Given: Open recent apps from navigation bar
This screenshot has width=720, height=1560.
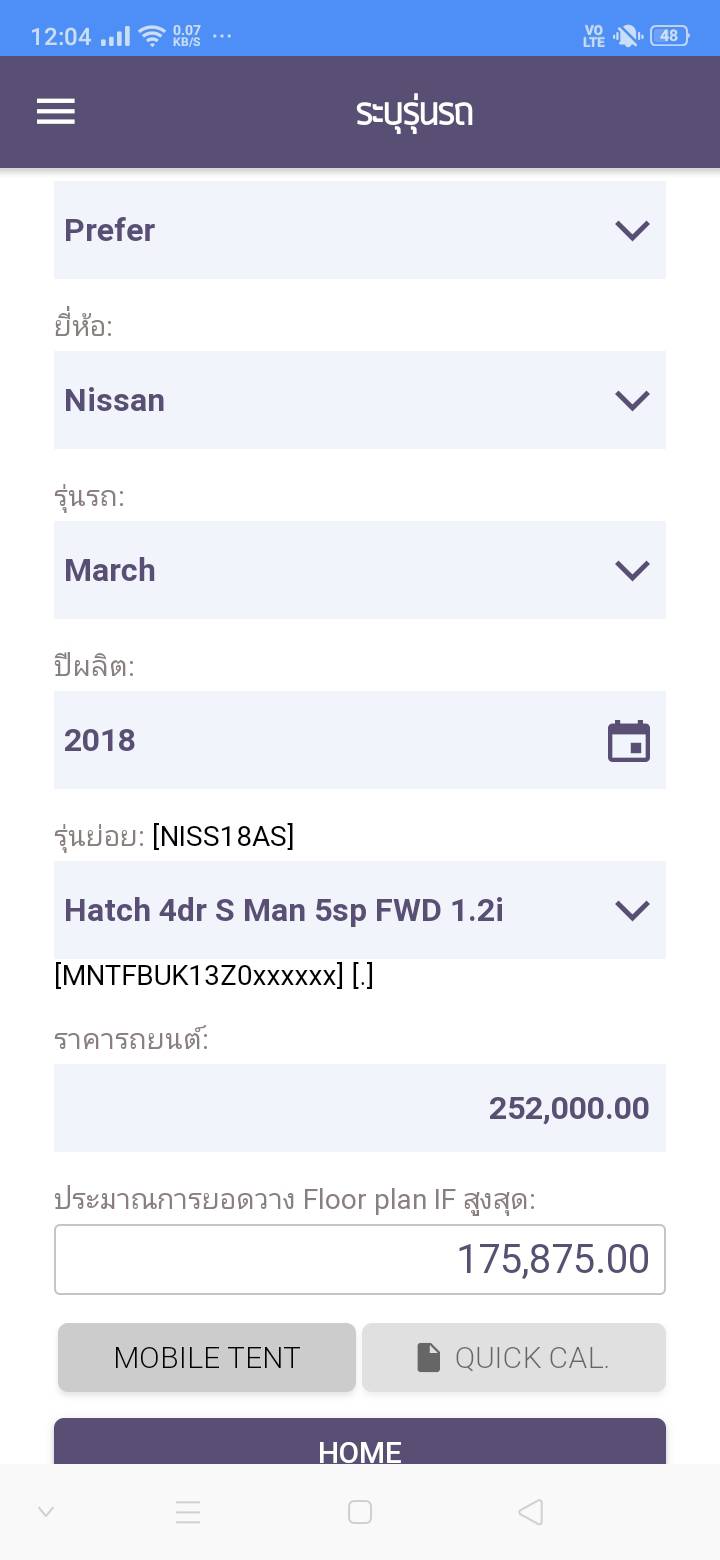Looking at the screenshot, I should coord(188,1511).
